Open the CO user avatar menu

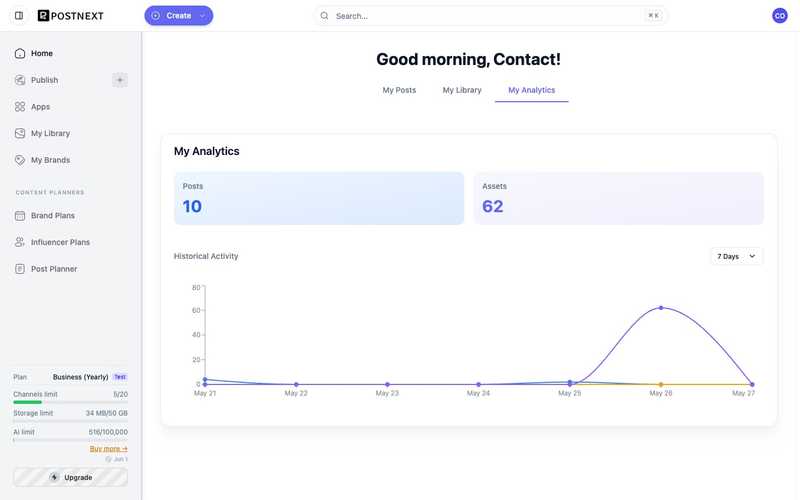tap(779, 16)
